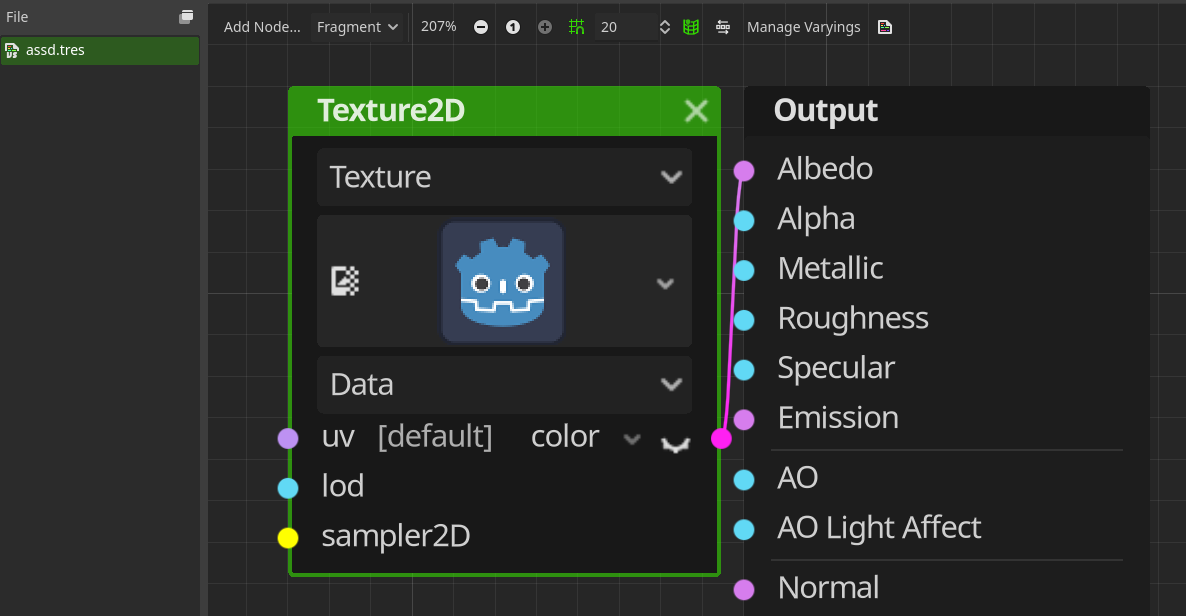Viewport: 1186px width, 616px height.
Task: Click the arrange selected nodes icon
Action: (x=723, y=27)
